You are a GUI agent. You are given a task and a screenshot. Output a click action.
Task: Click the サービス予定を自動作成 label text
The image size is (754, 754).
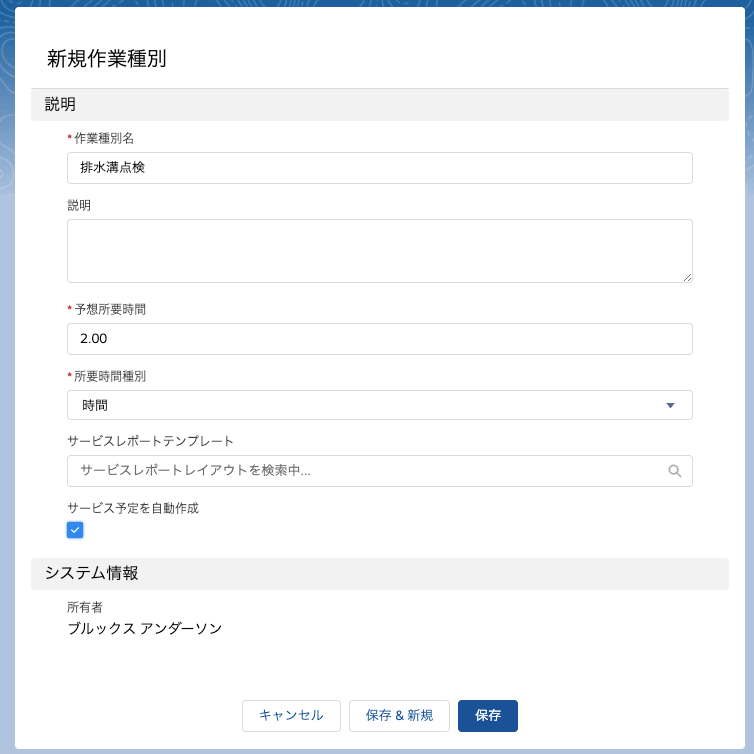tap(133, 508)
